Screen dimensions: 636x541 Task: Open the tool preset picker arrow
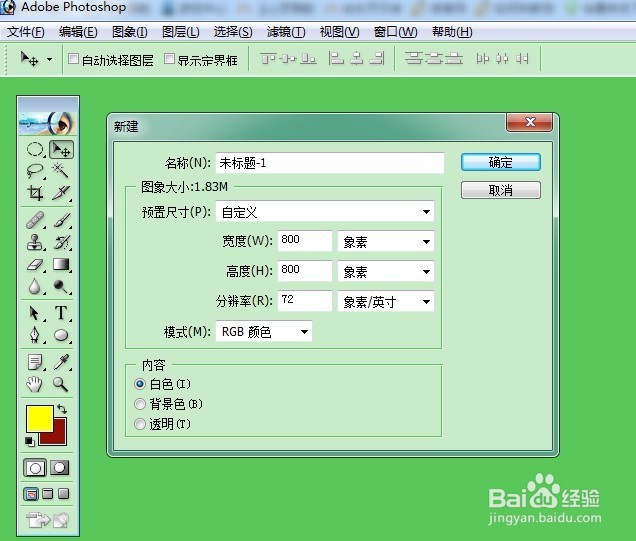click(x=49, y=59)
